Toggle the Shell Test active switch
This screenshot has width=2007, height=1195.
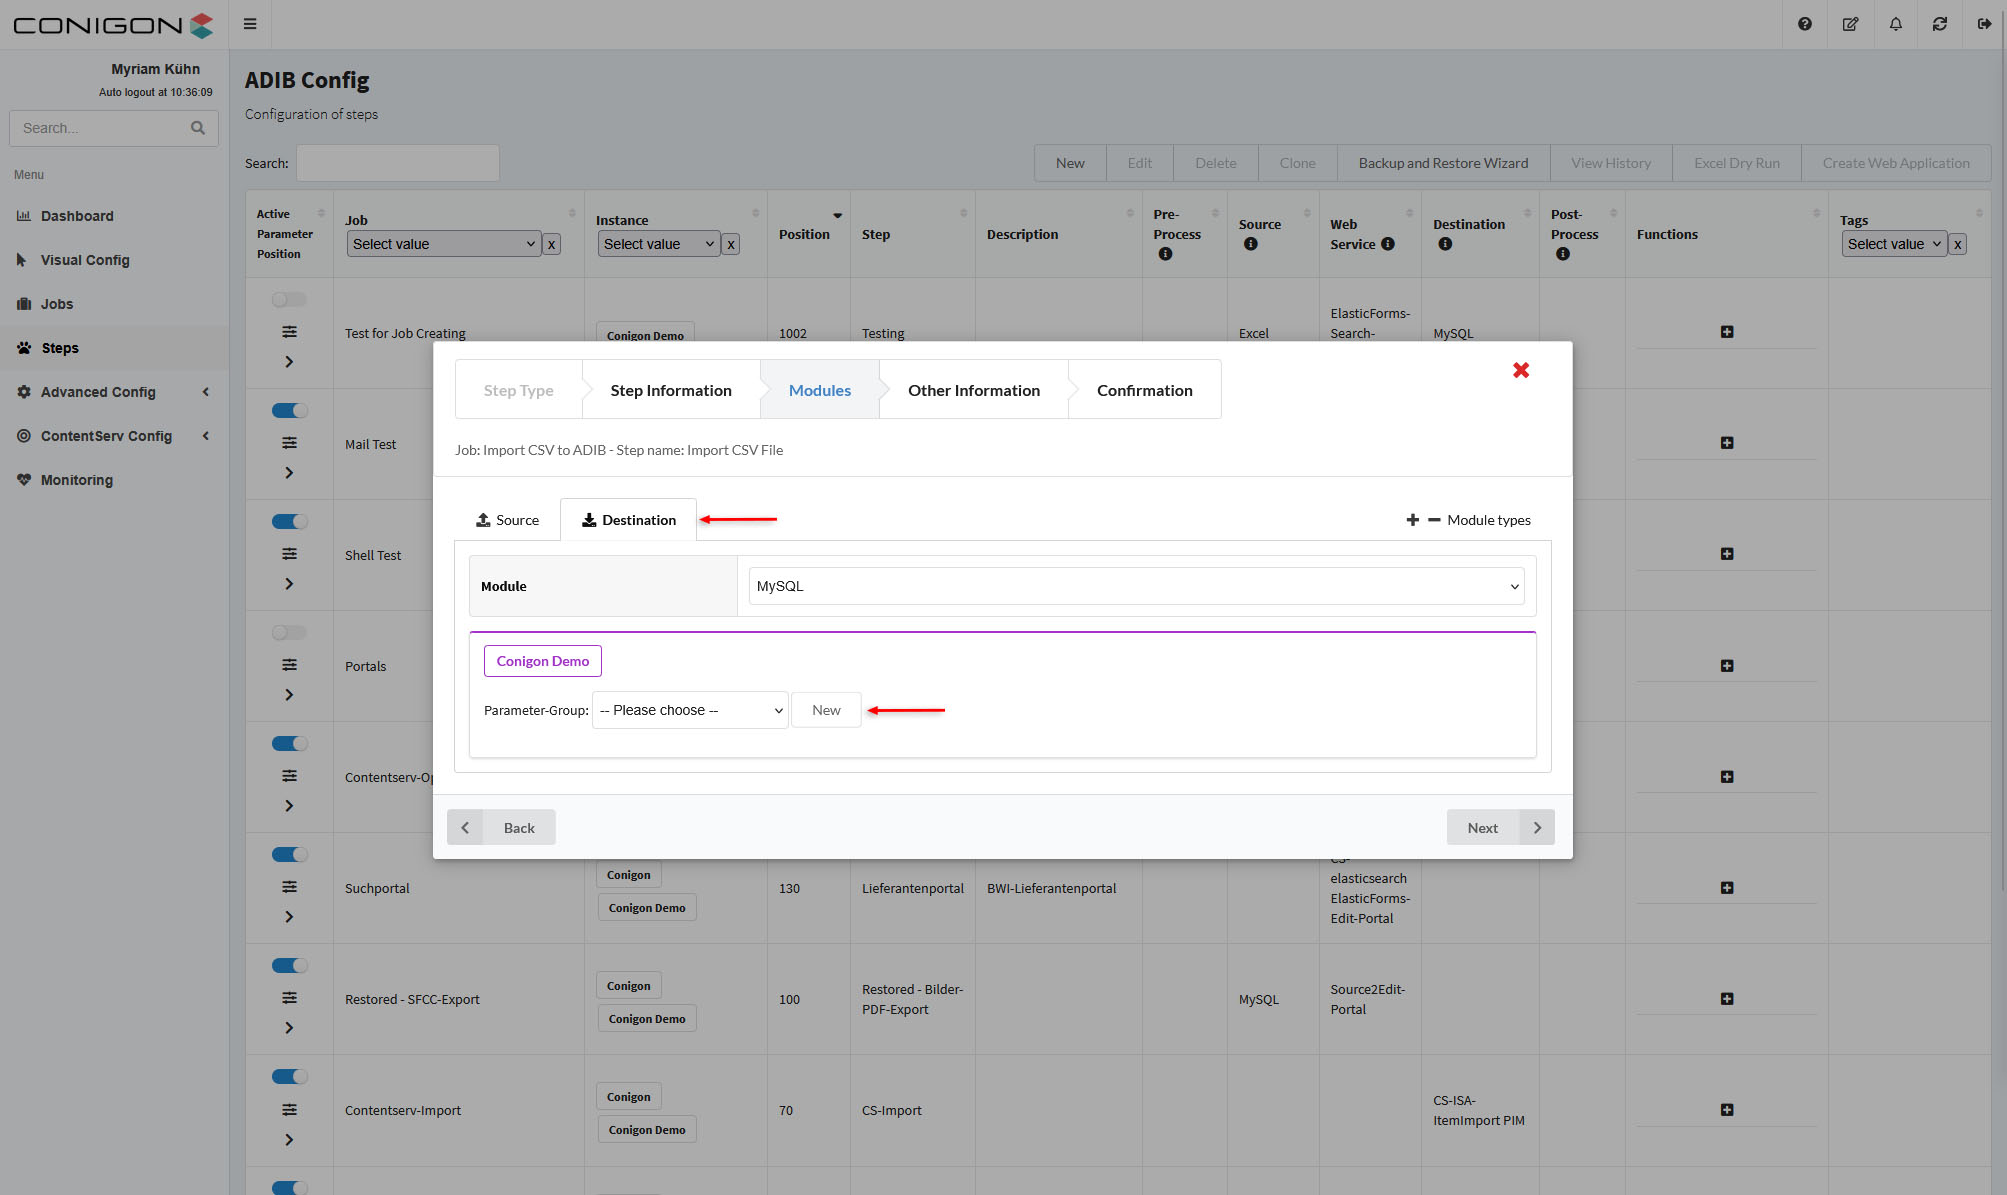coord(289,521)
